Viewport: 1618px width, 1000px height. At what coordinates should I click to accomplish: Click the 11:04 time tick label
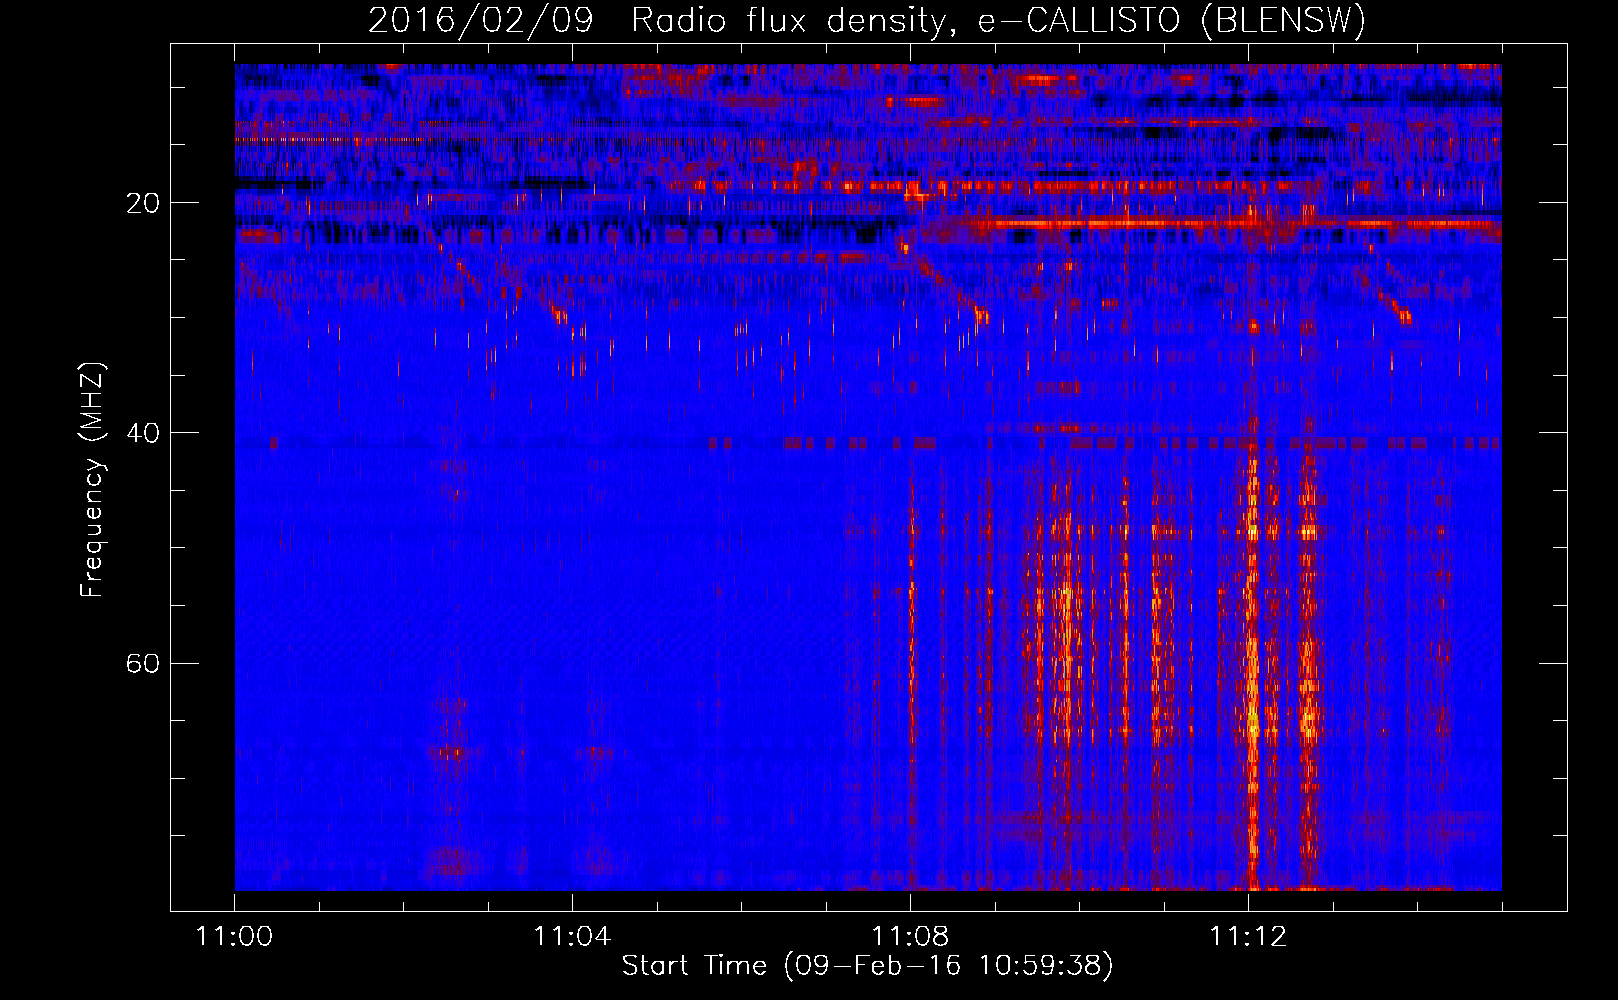point(572,936)
